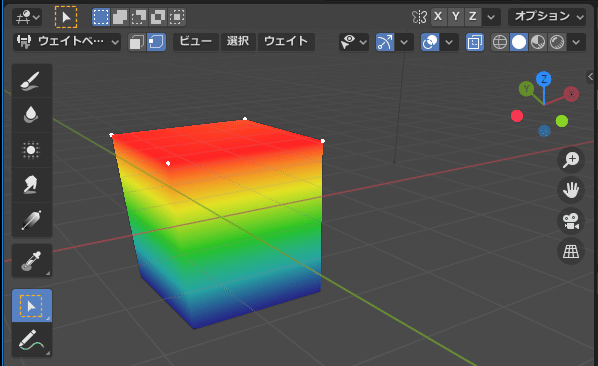Snap view to X axis on gizmo
Screen dimensions: 598x366
571,94
